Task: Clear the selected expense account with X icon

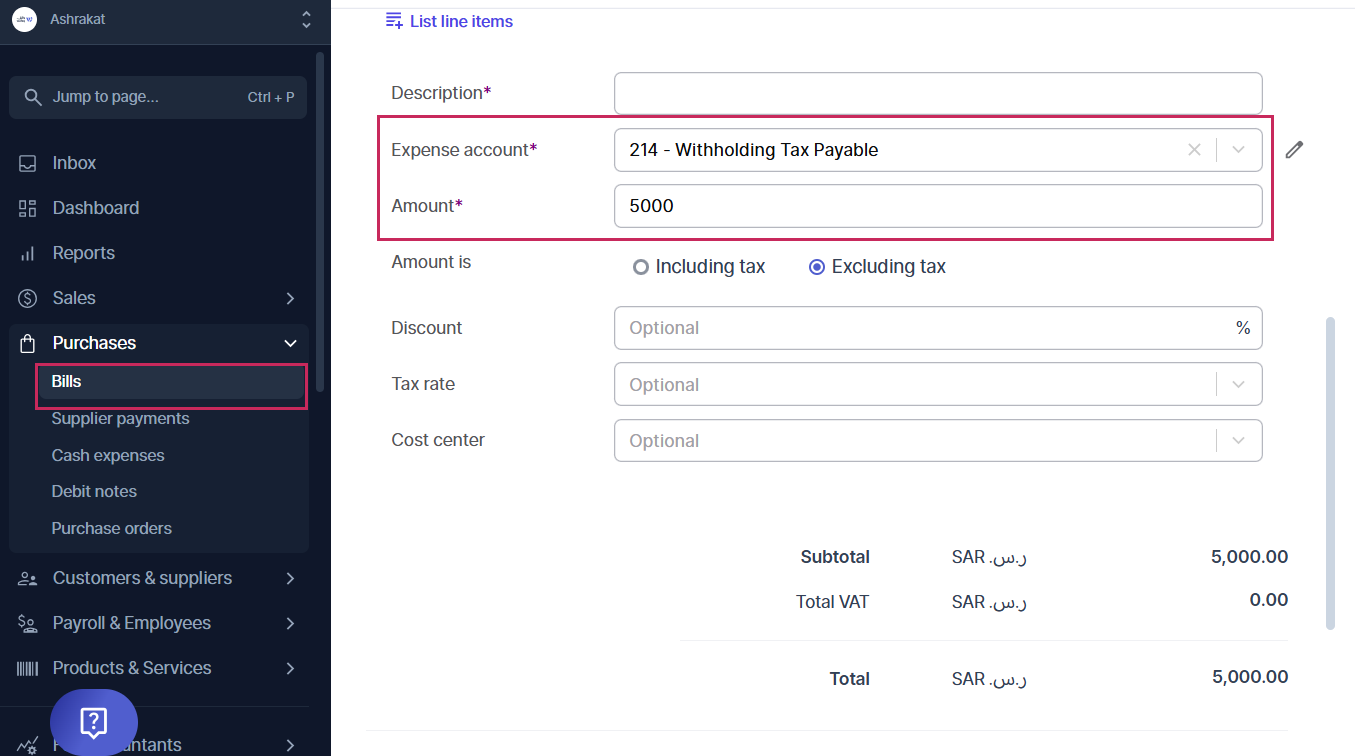Action: 1194,150
